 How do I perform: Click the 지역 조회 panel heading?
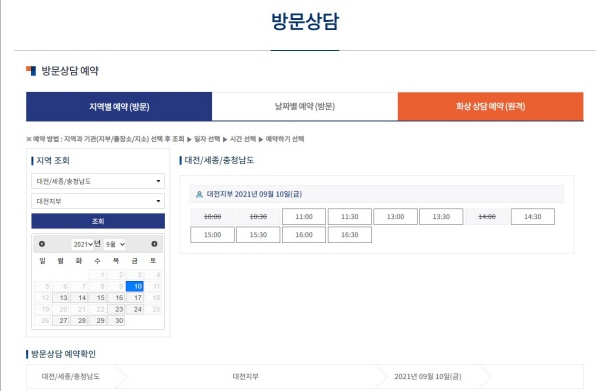point(53,161)
